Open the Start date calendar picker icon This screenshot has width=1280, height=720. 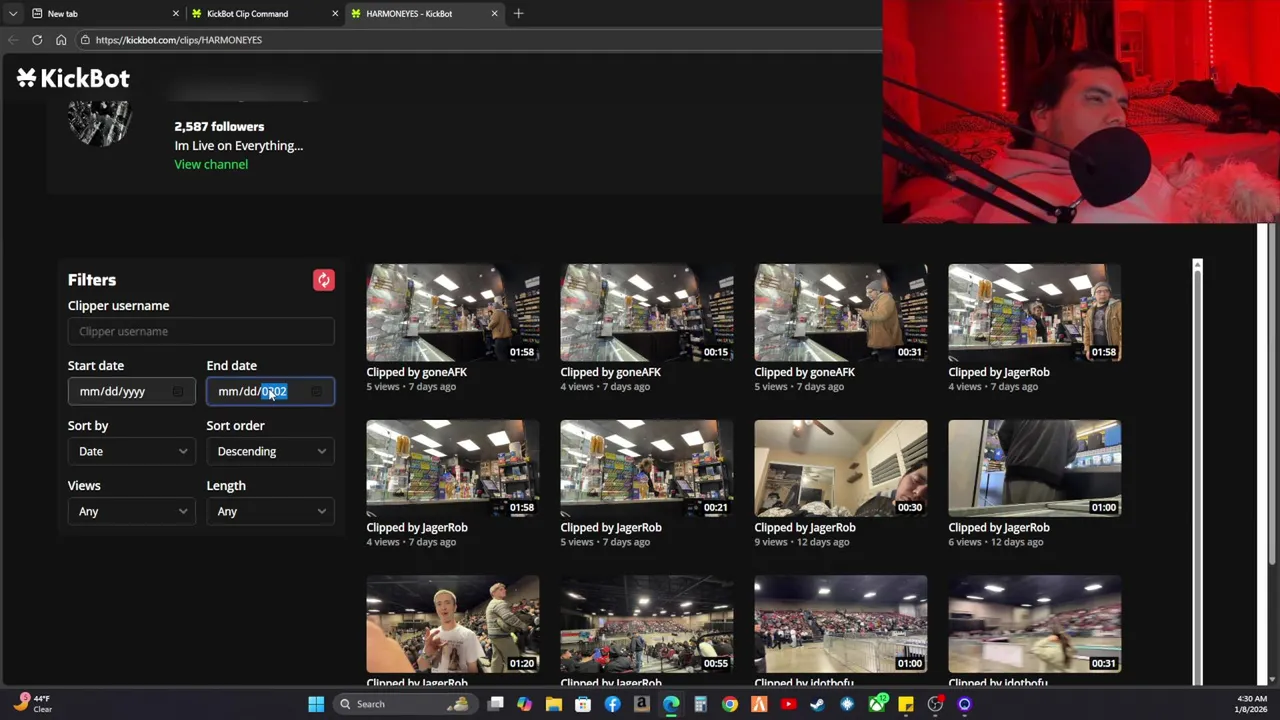[177, 392]
